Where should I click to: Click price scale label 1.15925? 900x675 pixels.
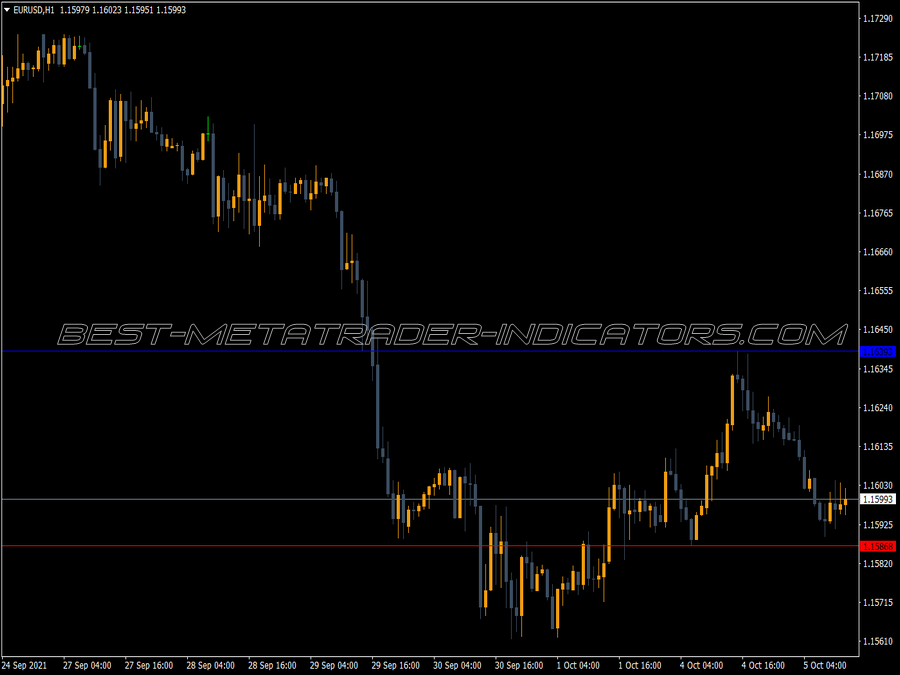coord(878,525)
